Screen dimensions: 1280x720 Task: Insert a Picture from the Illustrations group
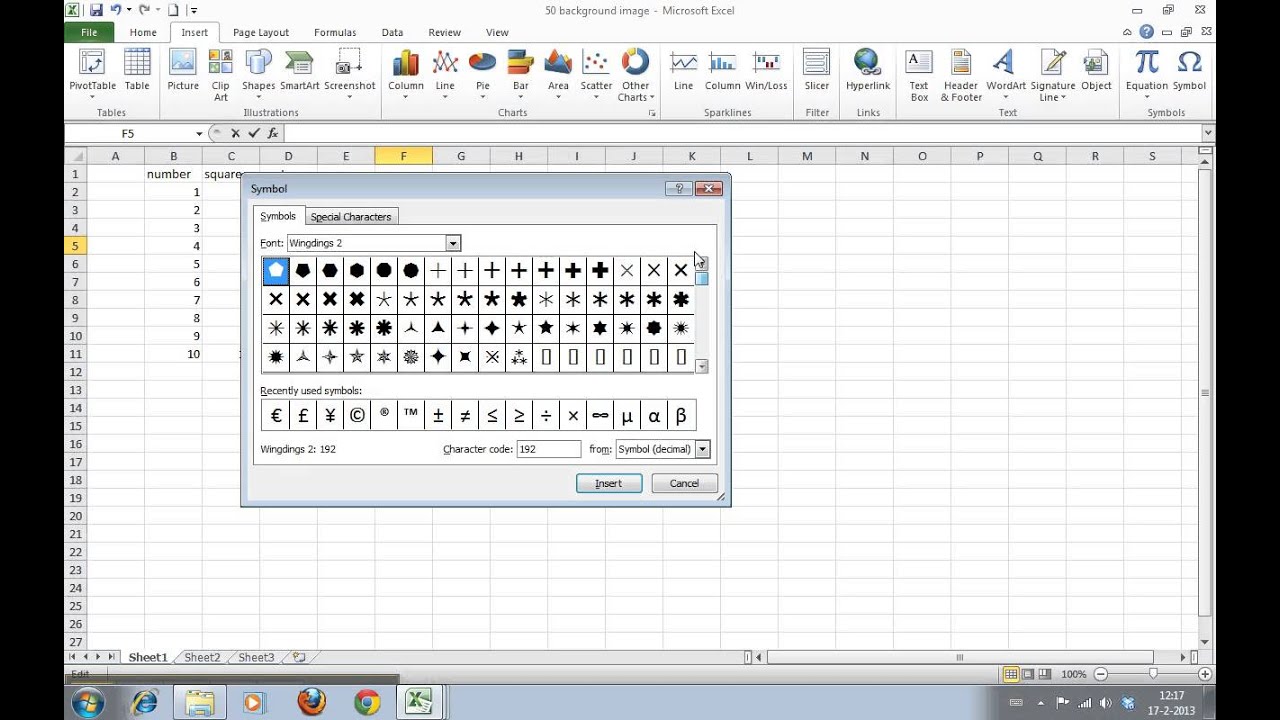pyautogui.click(x=183, y=71)
